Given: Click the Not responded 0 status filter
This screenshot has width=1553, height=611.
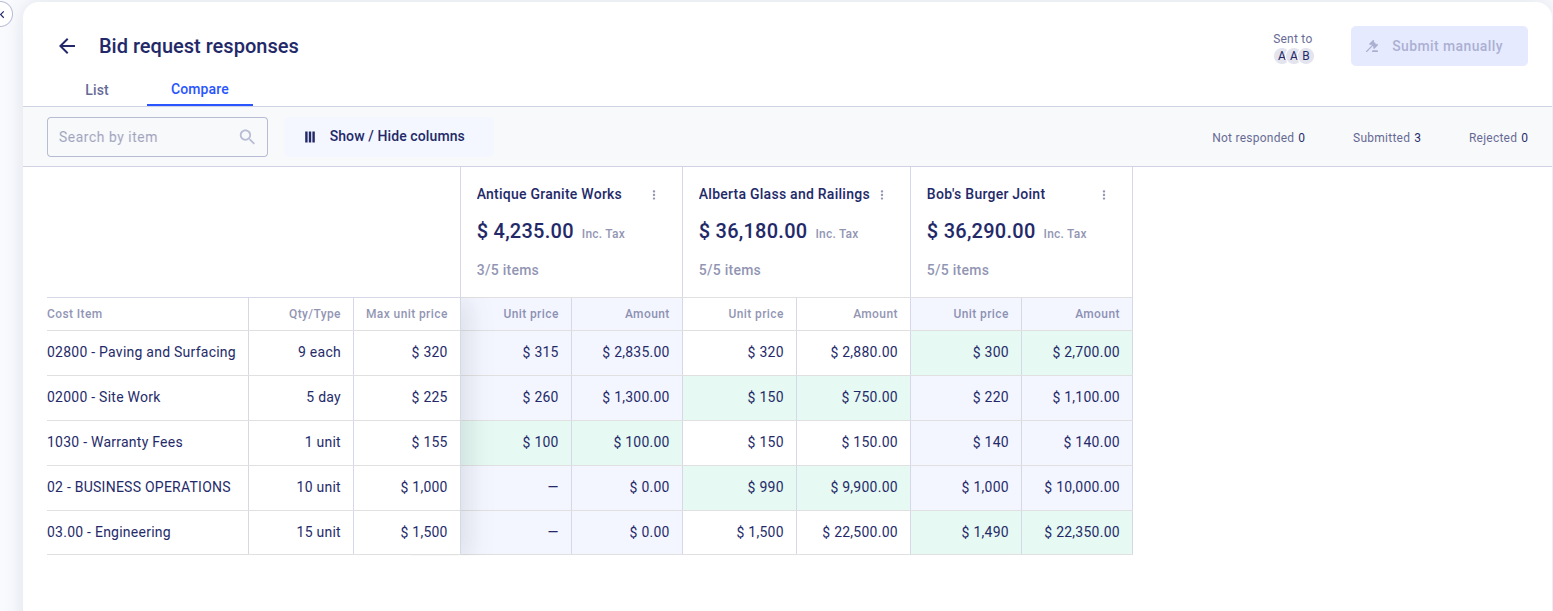Looking at the screenshot, I should pos(1258,138).
